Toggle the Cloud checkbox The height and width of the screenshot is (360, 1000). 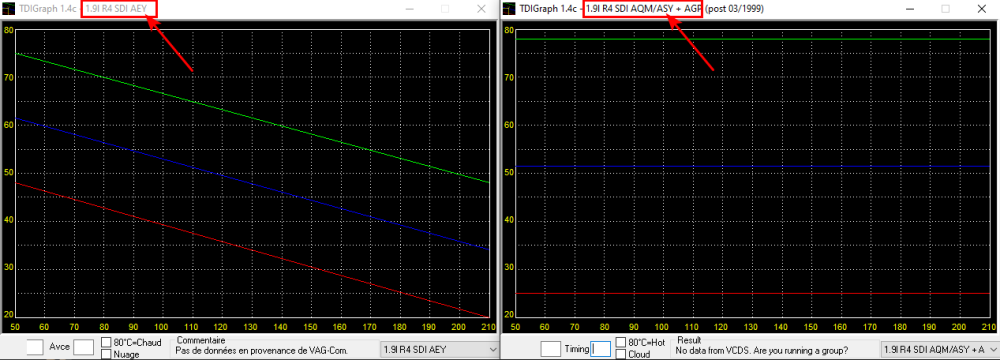621,354
